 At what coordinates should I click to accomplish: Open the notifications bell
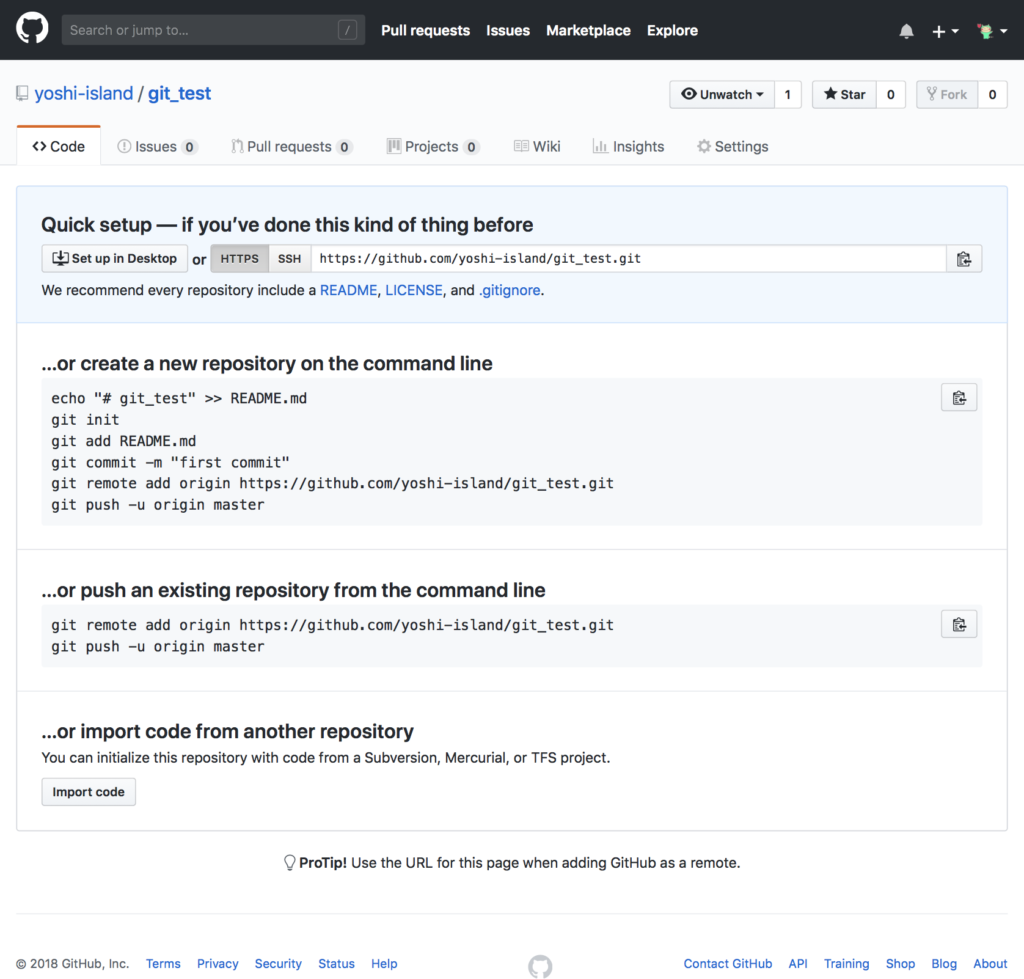click(x=906, y=31)
